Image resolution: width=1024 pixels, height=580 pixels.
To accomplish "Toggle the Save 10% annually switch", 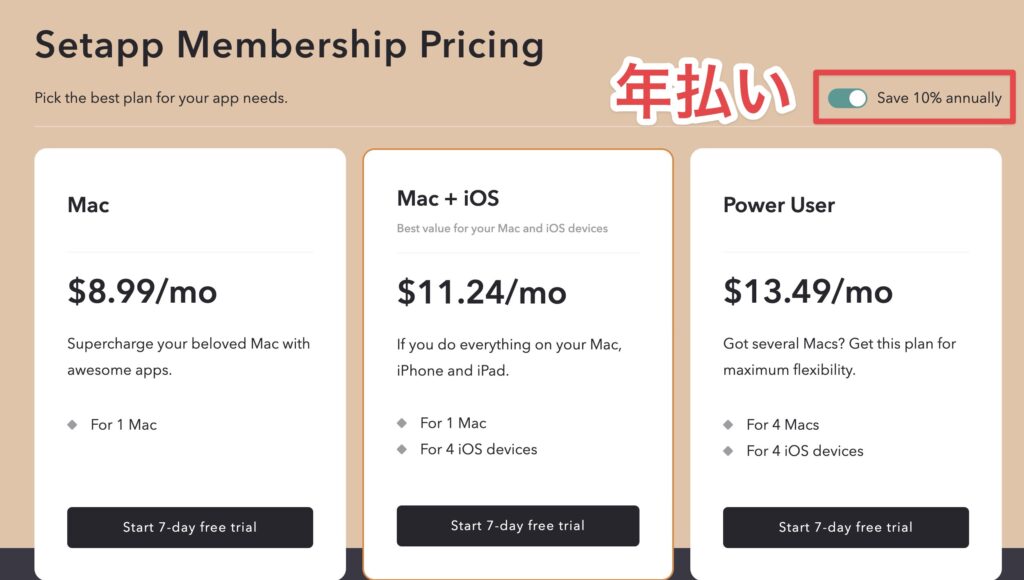I will pyautogui.click(x=847, y=98).
